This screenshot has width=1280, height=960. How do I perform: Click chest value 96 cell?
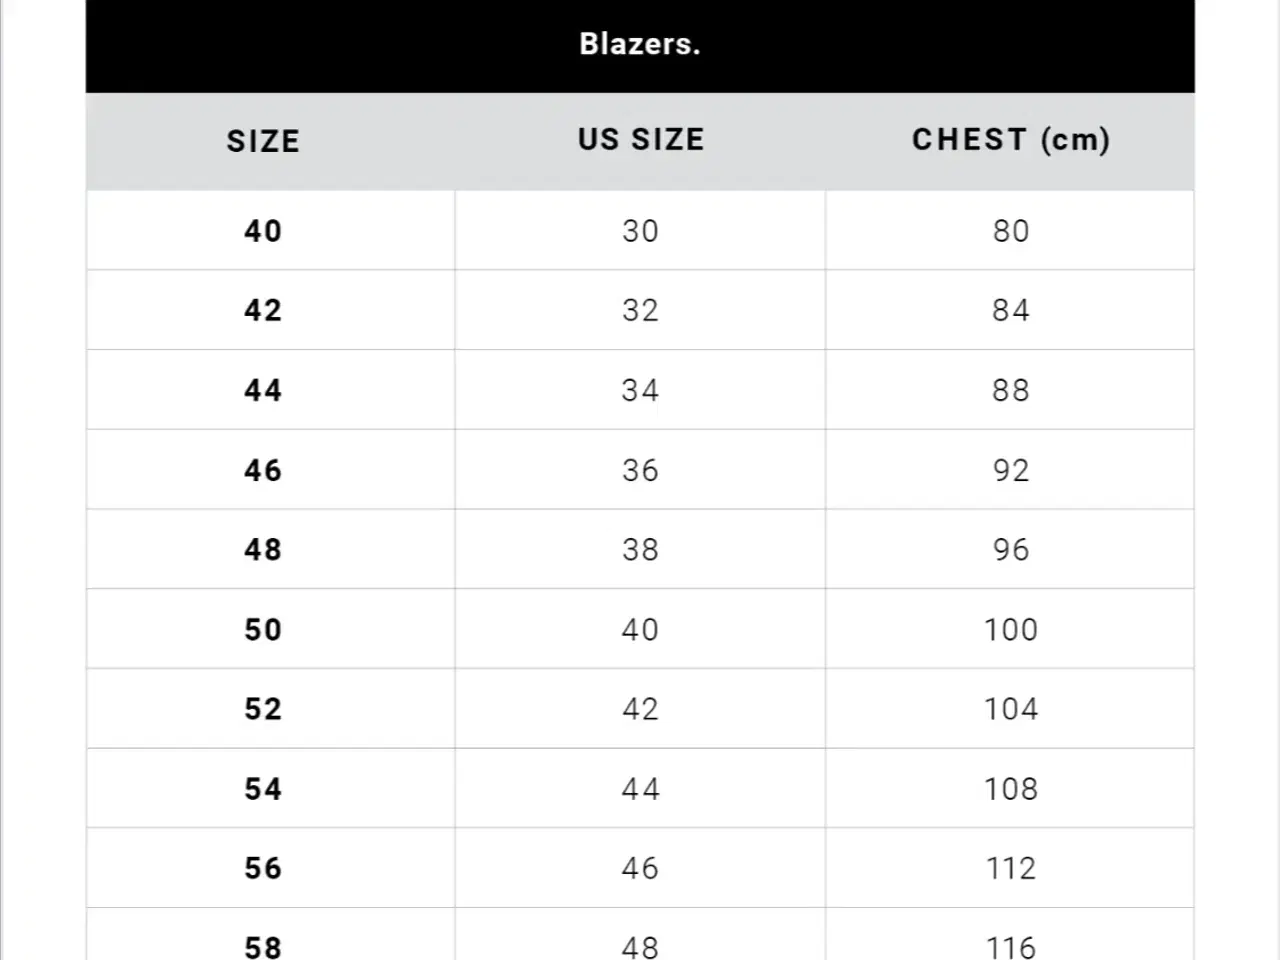tap(1011, 549)
